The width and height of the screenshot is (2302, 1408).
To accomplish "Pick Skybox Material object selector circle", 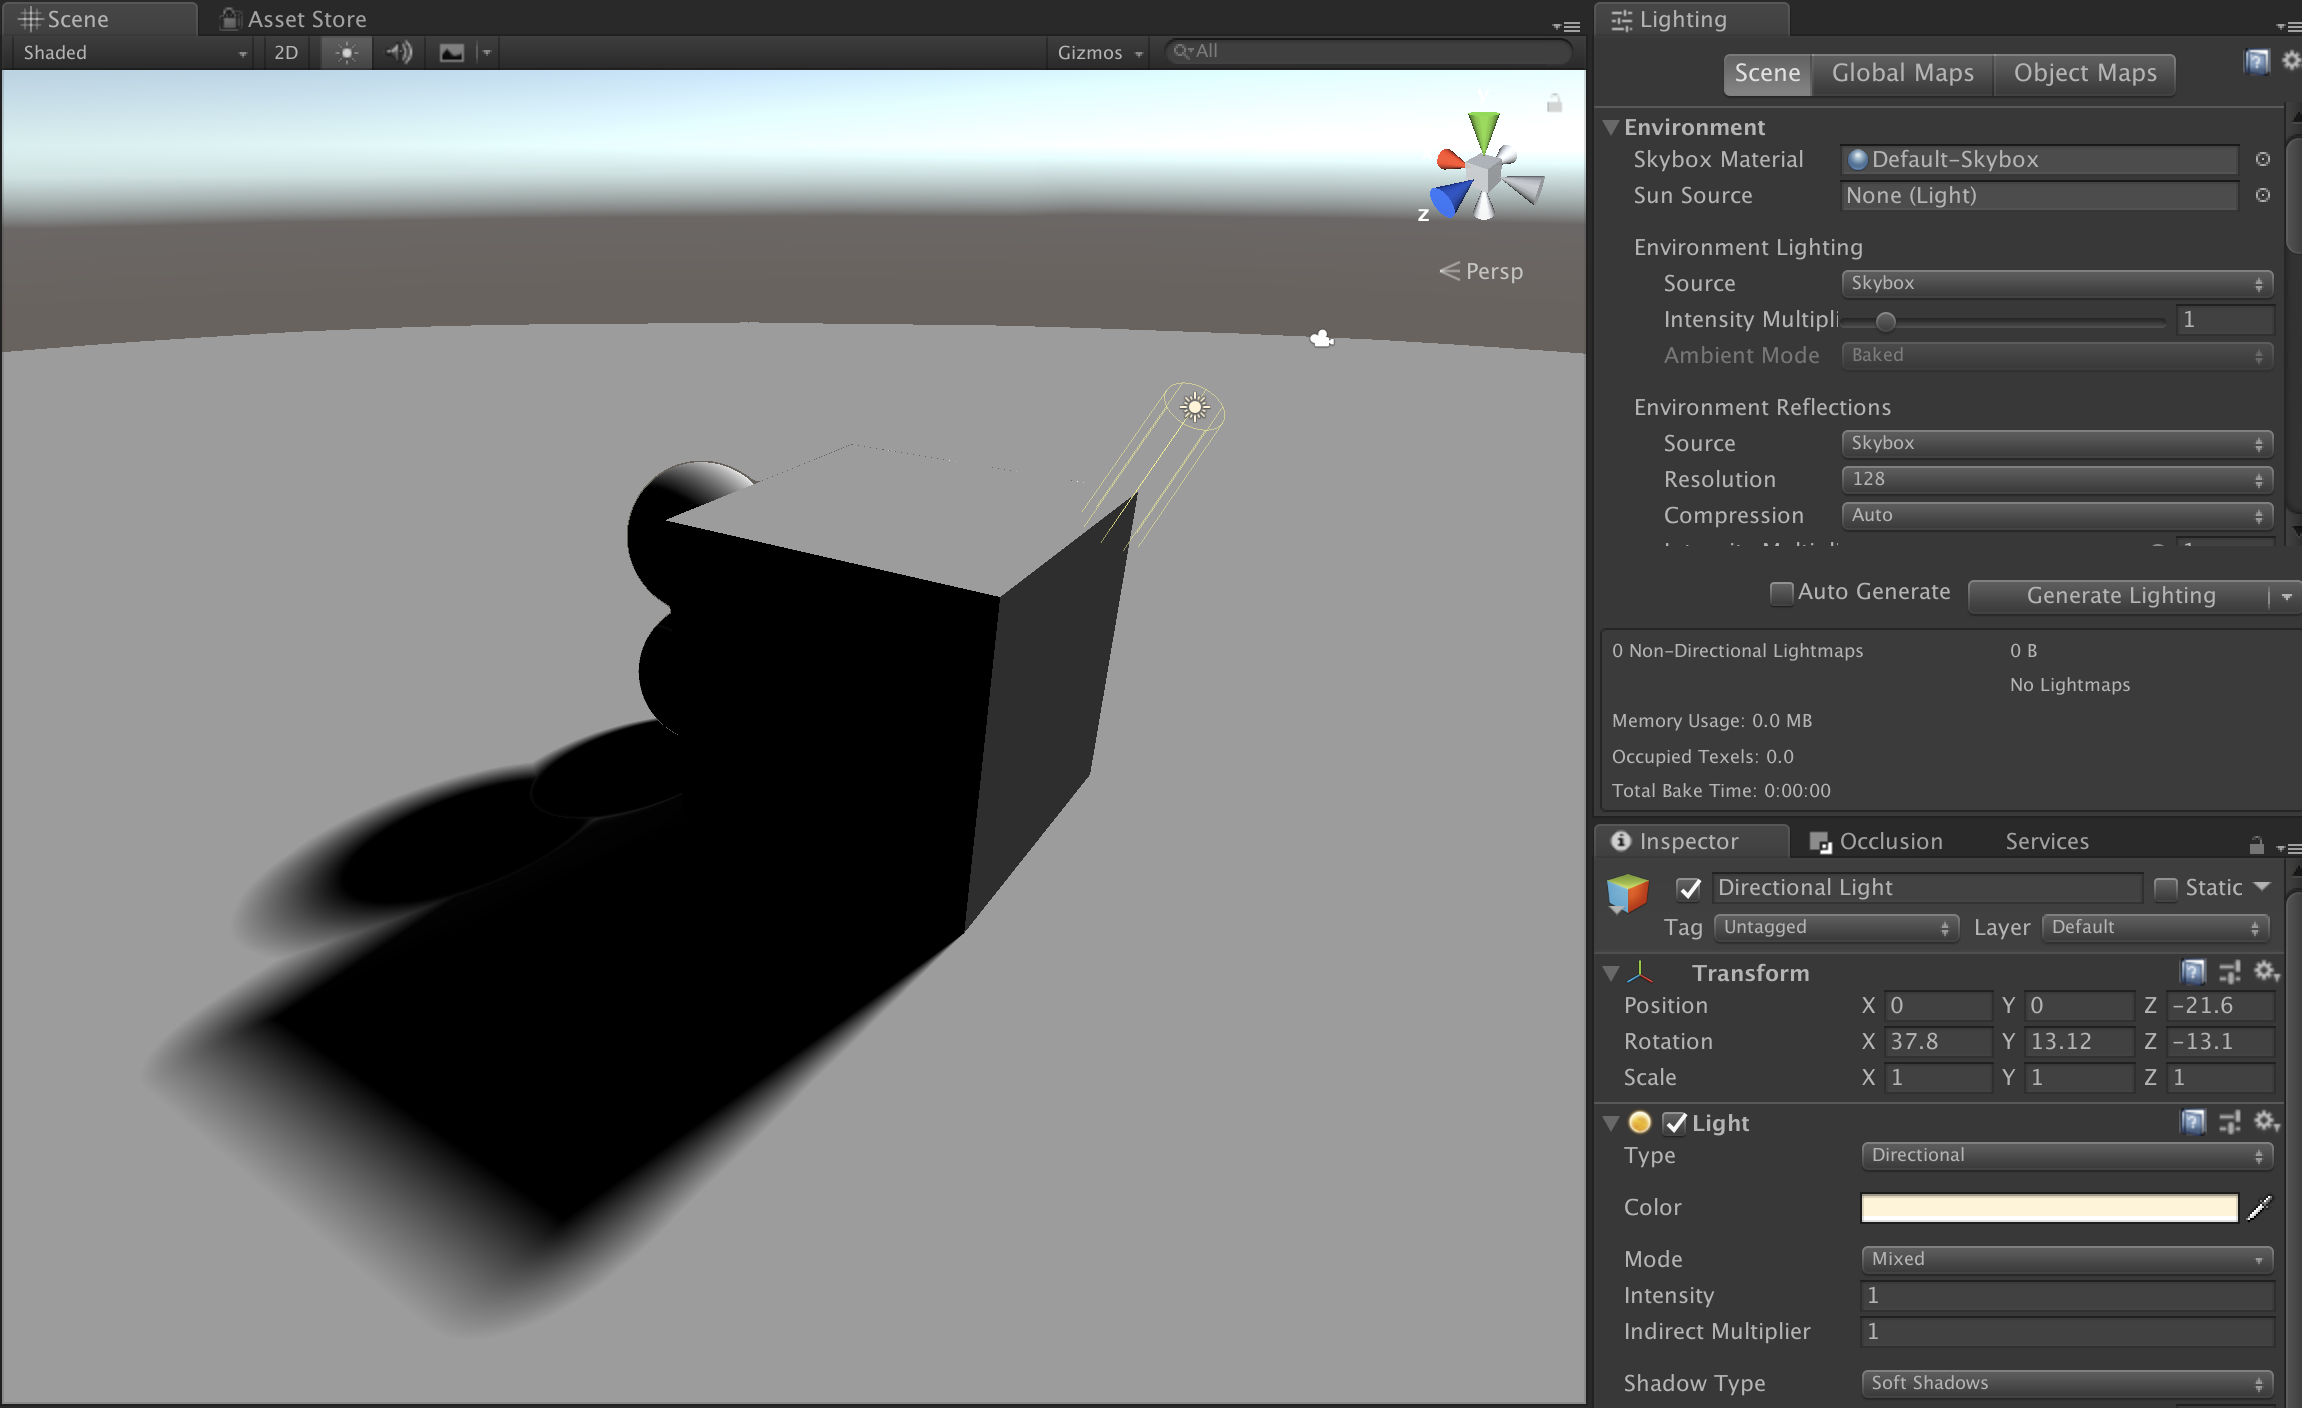I will coord(2262,159).
